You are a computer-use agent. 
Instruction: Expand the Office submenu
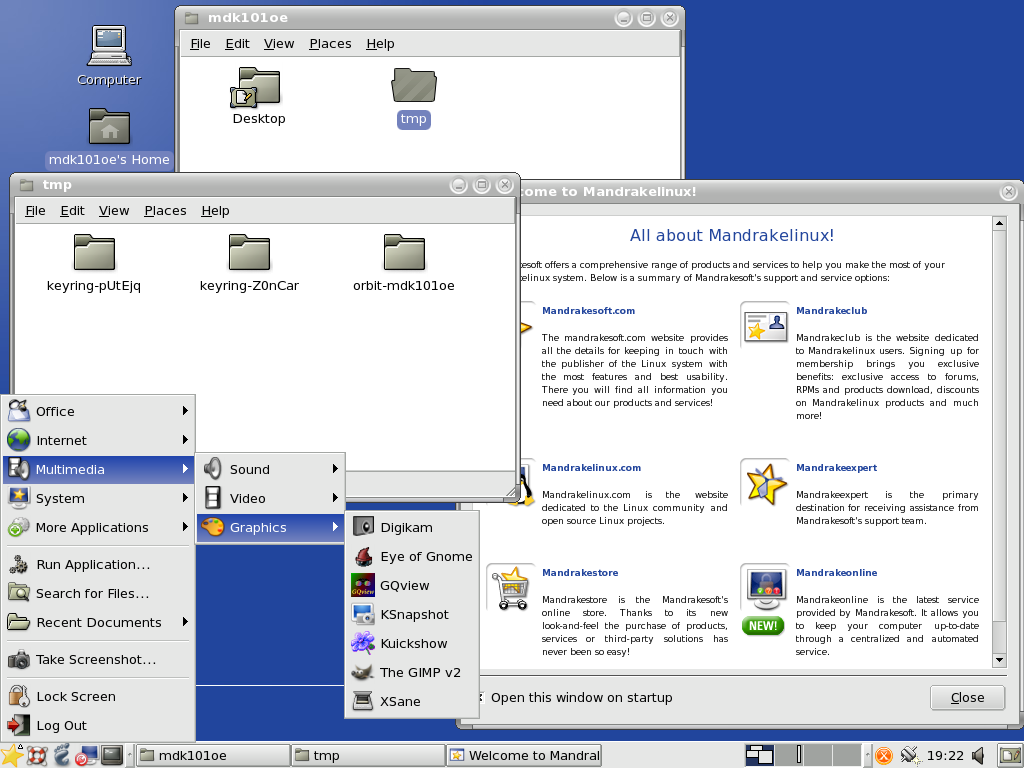99,411
